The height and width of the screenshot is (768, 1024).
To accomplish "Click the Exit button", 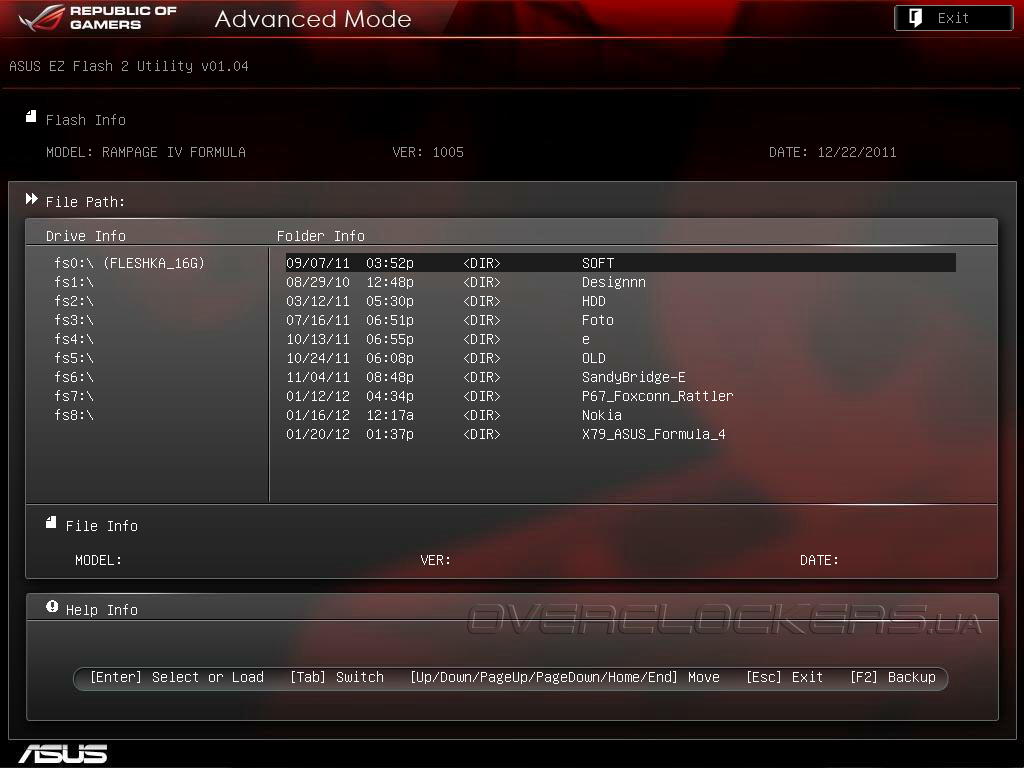I will [x=953, y=18].
